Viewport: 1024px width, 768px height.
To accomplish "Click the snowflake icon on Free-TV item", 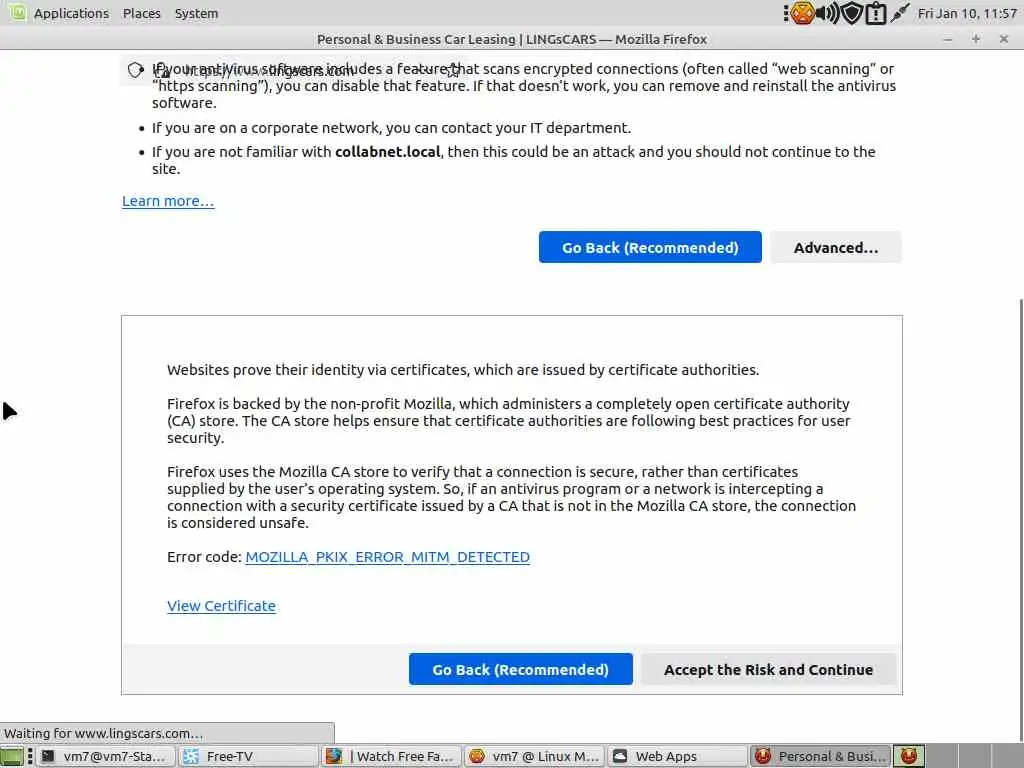I will pyautogui.click(x=191, y=756).
